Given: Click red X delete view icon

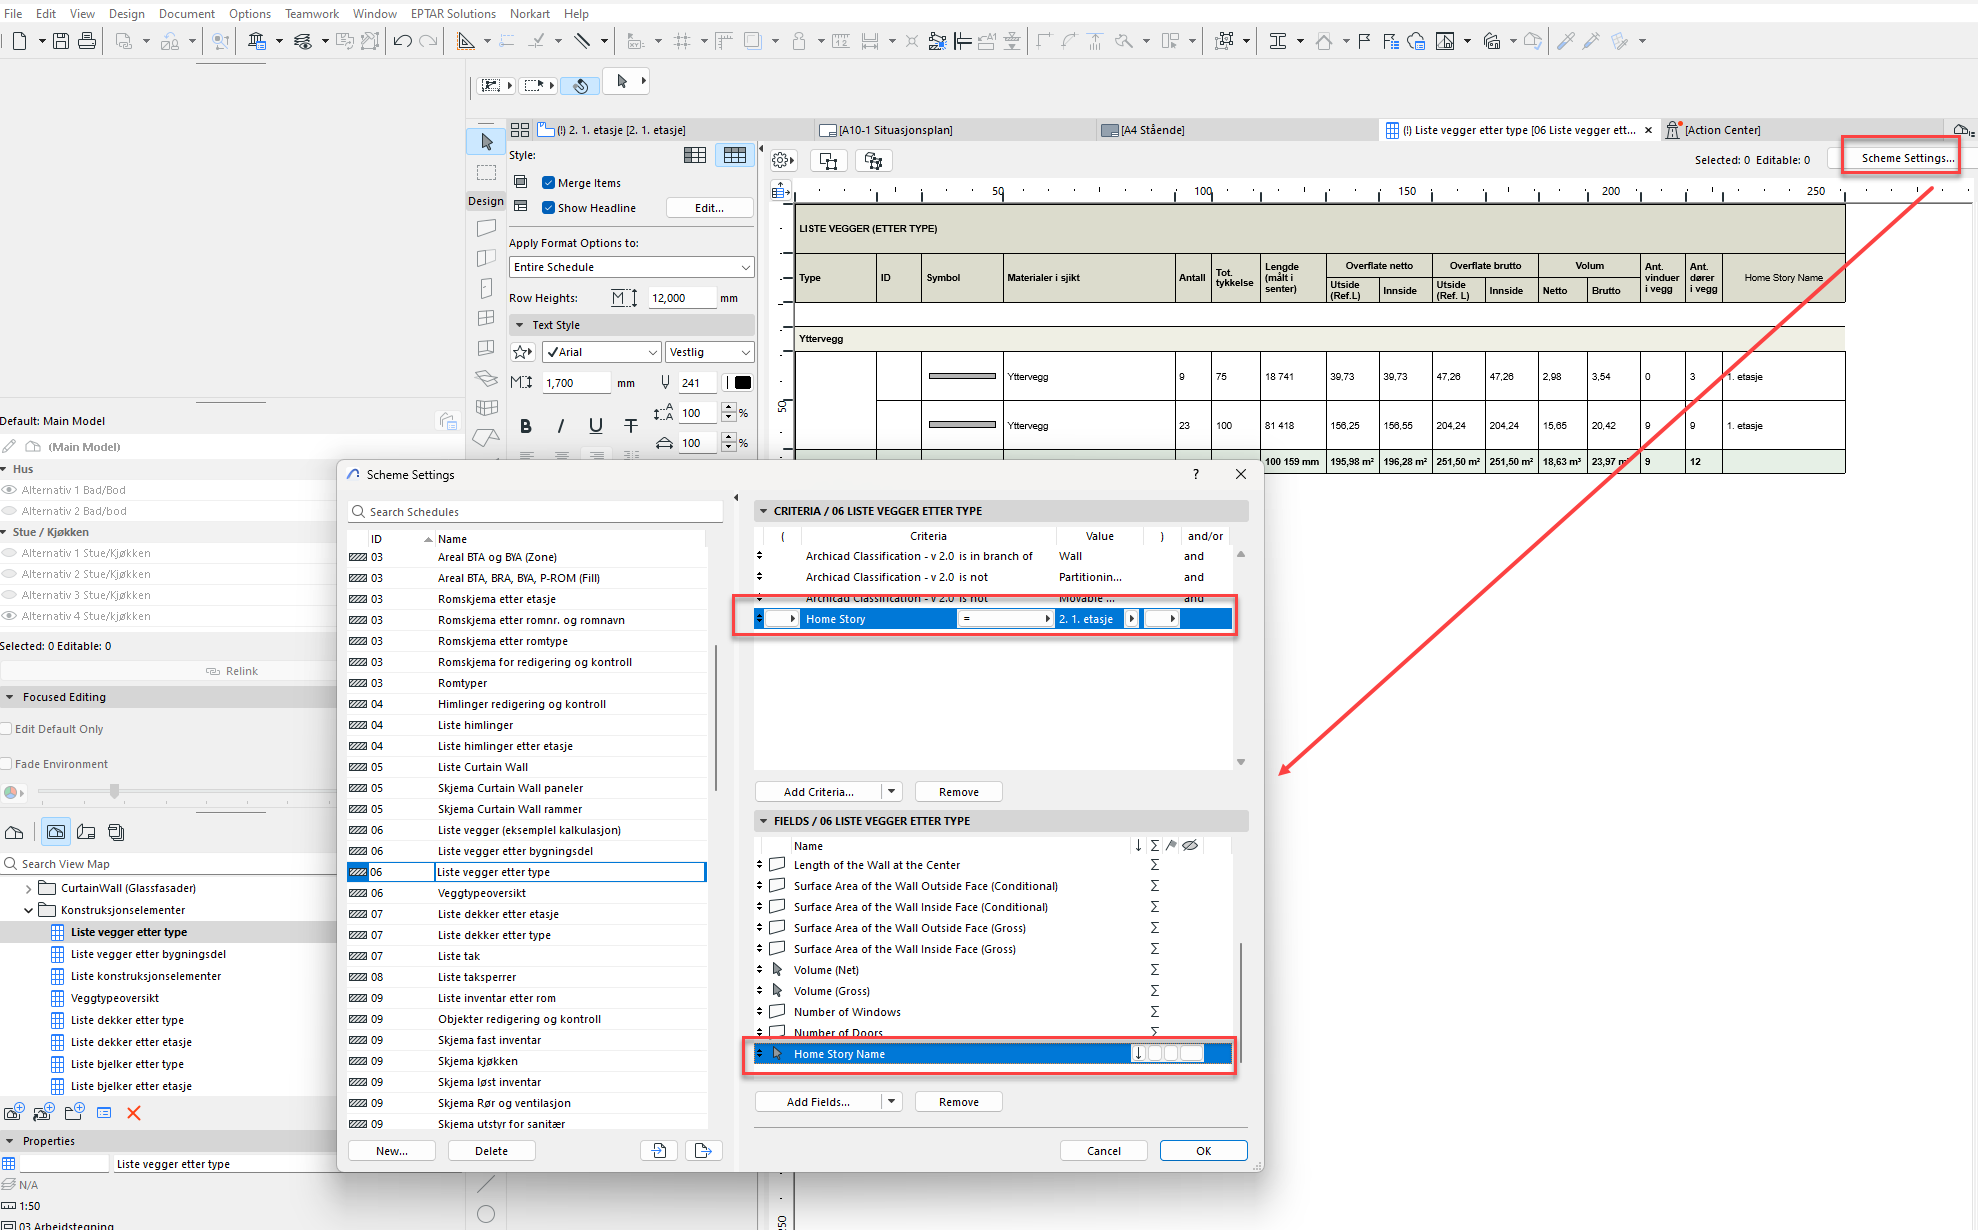Looking at the screenshot, I should 134,1113.
